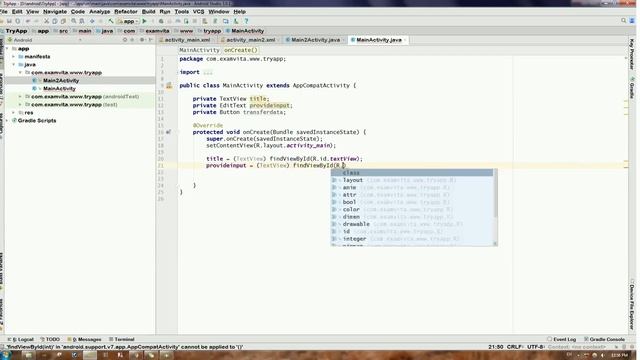Switch to the activity_main.xml tab

point(187,40)
